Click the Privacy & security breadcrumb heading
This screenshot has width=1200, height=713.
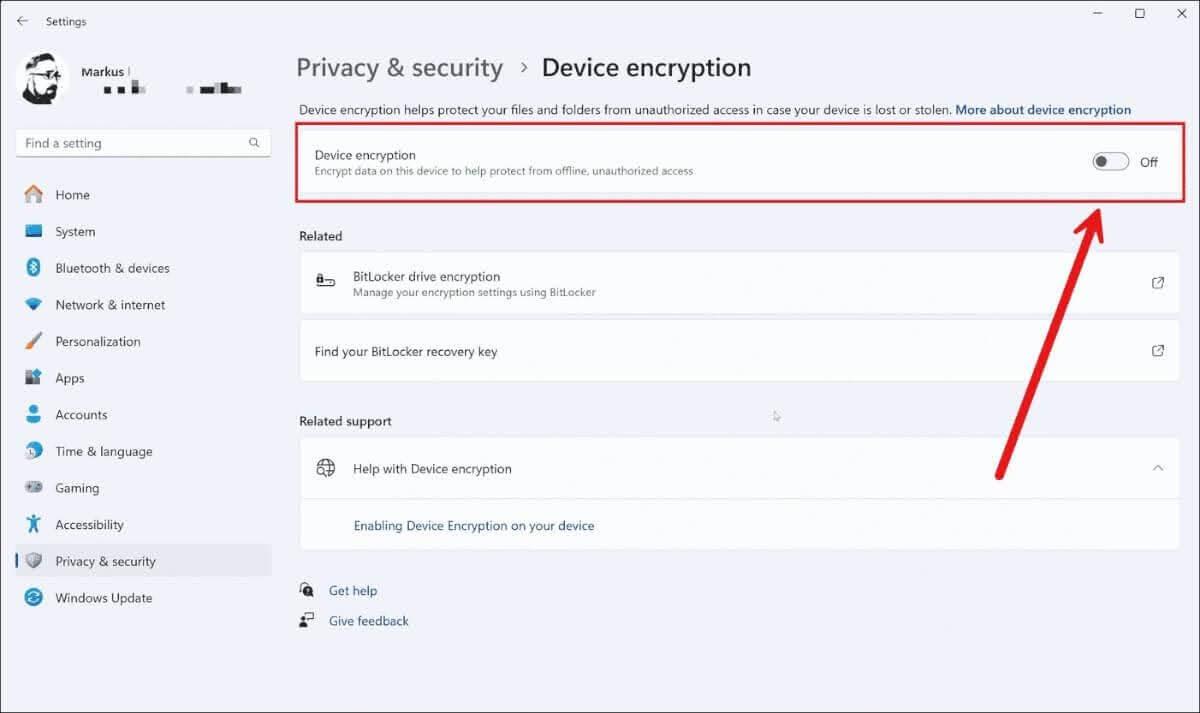pyautogui.click(x=399, y=68)
